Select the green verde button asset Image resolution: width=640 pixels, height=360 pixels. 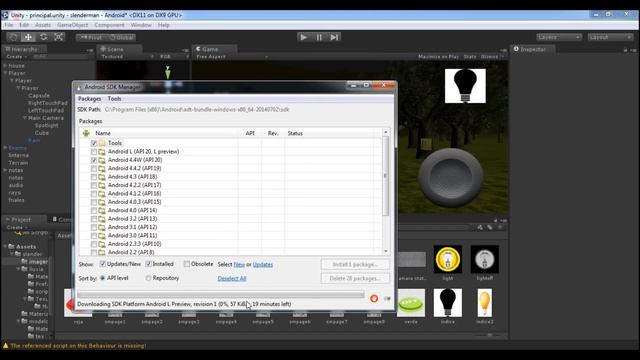411,303
